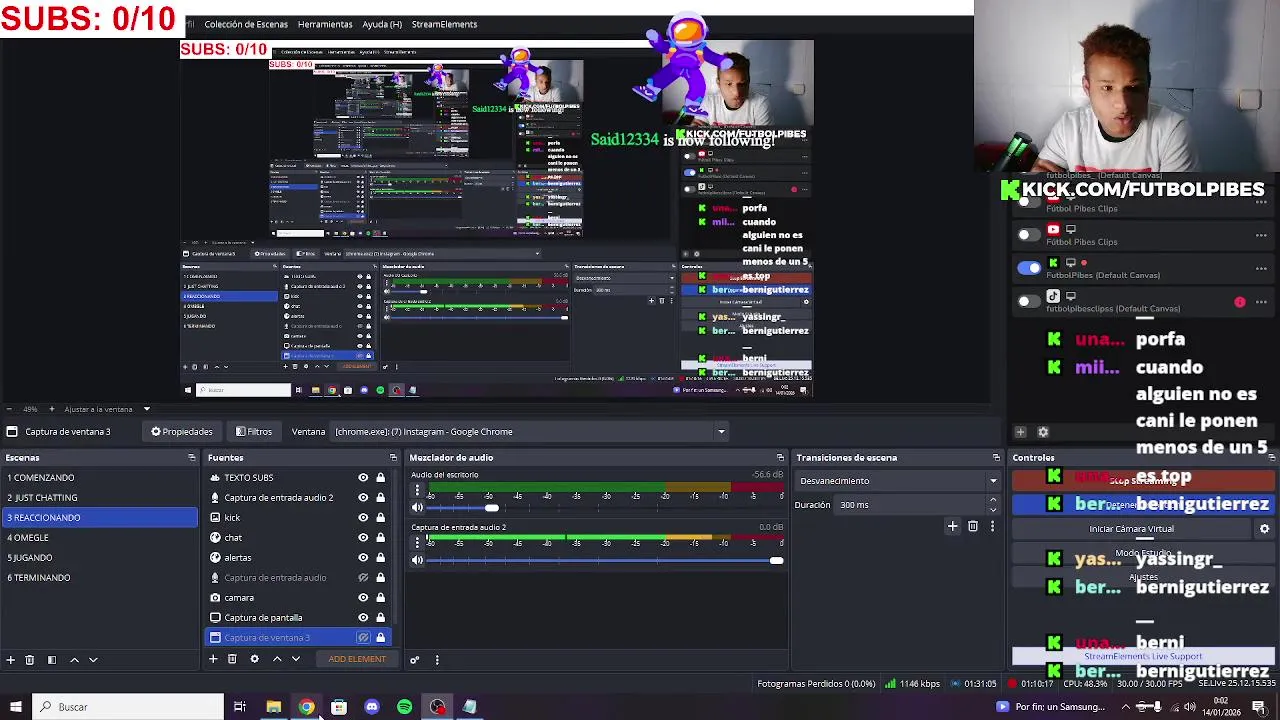The image size is (1280, 720).
Task: Move the selected source up
Action: 277,659
